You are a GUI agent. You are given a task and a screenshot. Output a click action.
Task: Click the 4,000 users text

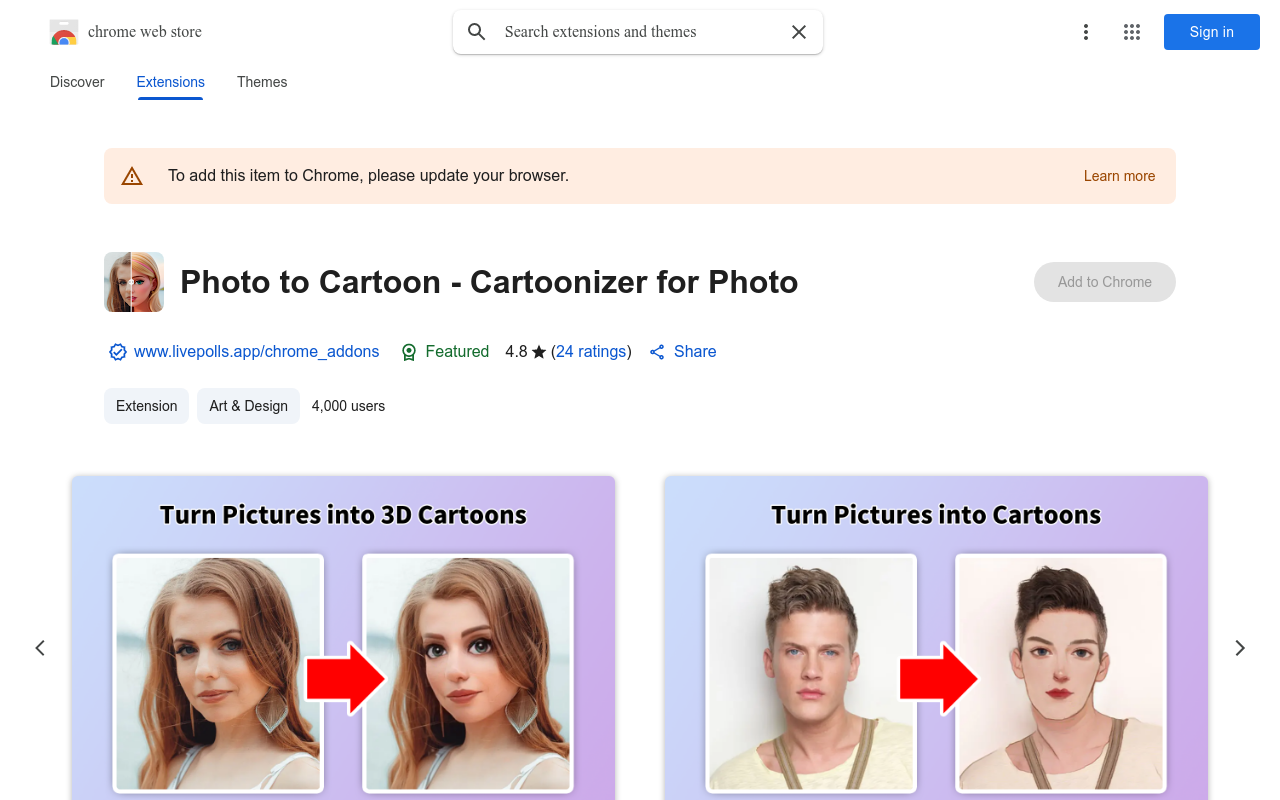pos(348,406)
